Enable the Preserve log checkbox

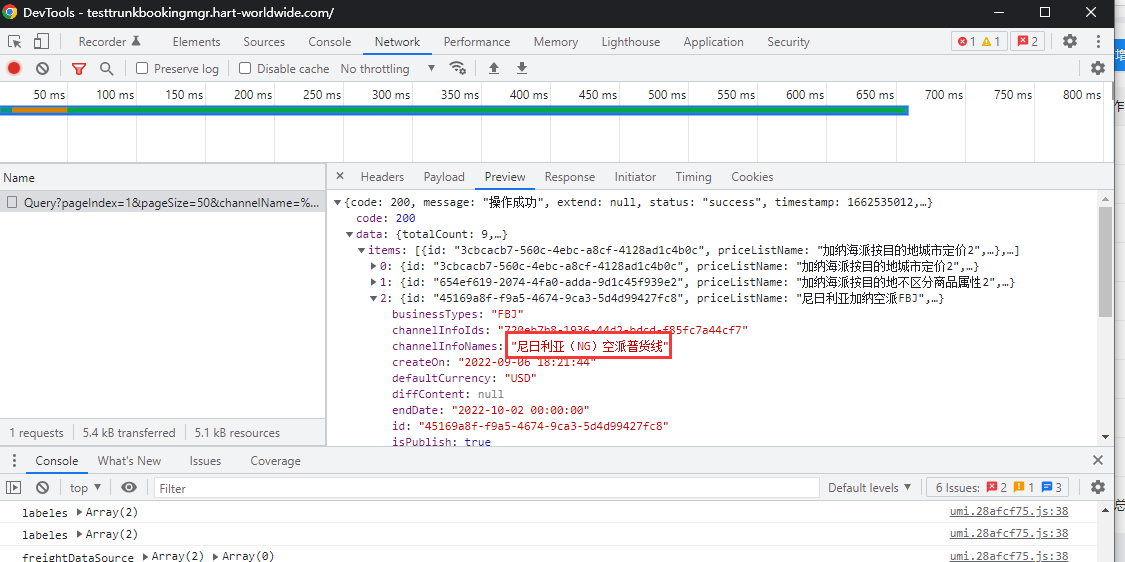click(x=142, y=68)
